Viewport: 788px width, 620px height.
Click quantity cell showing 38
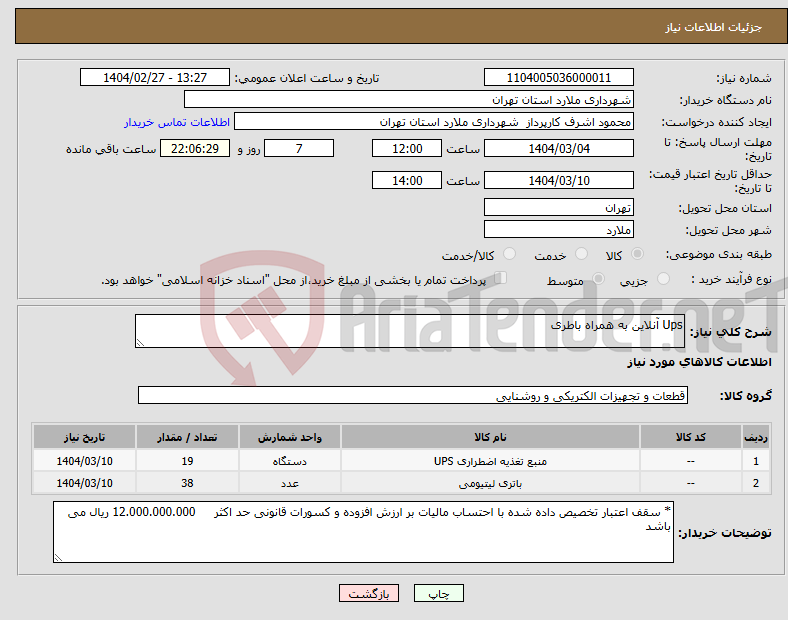point(187,483)
